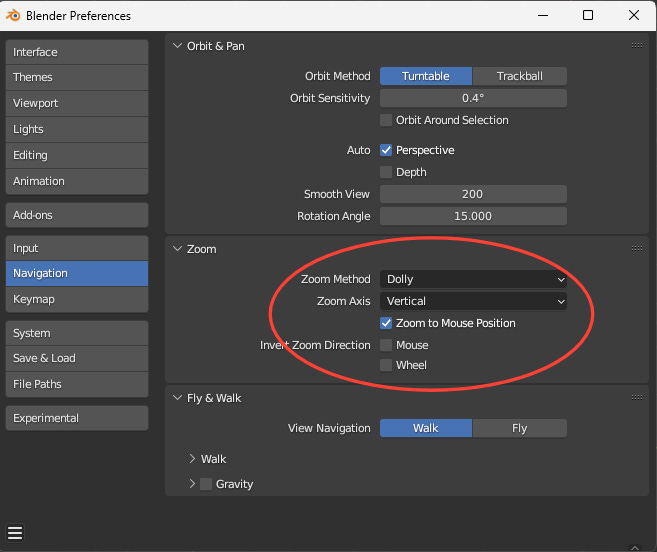Switch to the Lights tab
Image resolution: width=657 pixels, height=552 pixels.
coord(77,130)
